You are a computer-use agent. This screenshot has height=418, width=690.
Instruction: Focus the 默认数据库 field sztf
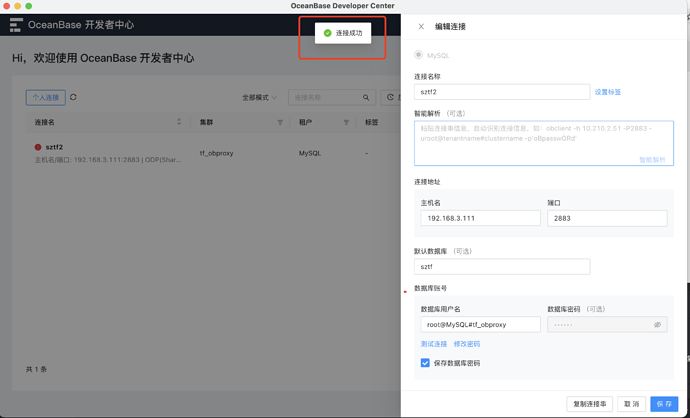[x=502, y=267]
